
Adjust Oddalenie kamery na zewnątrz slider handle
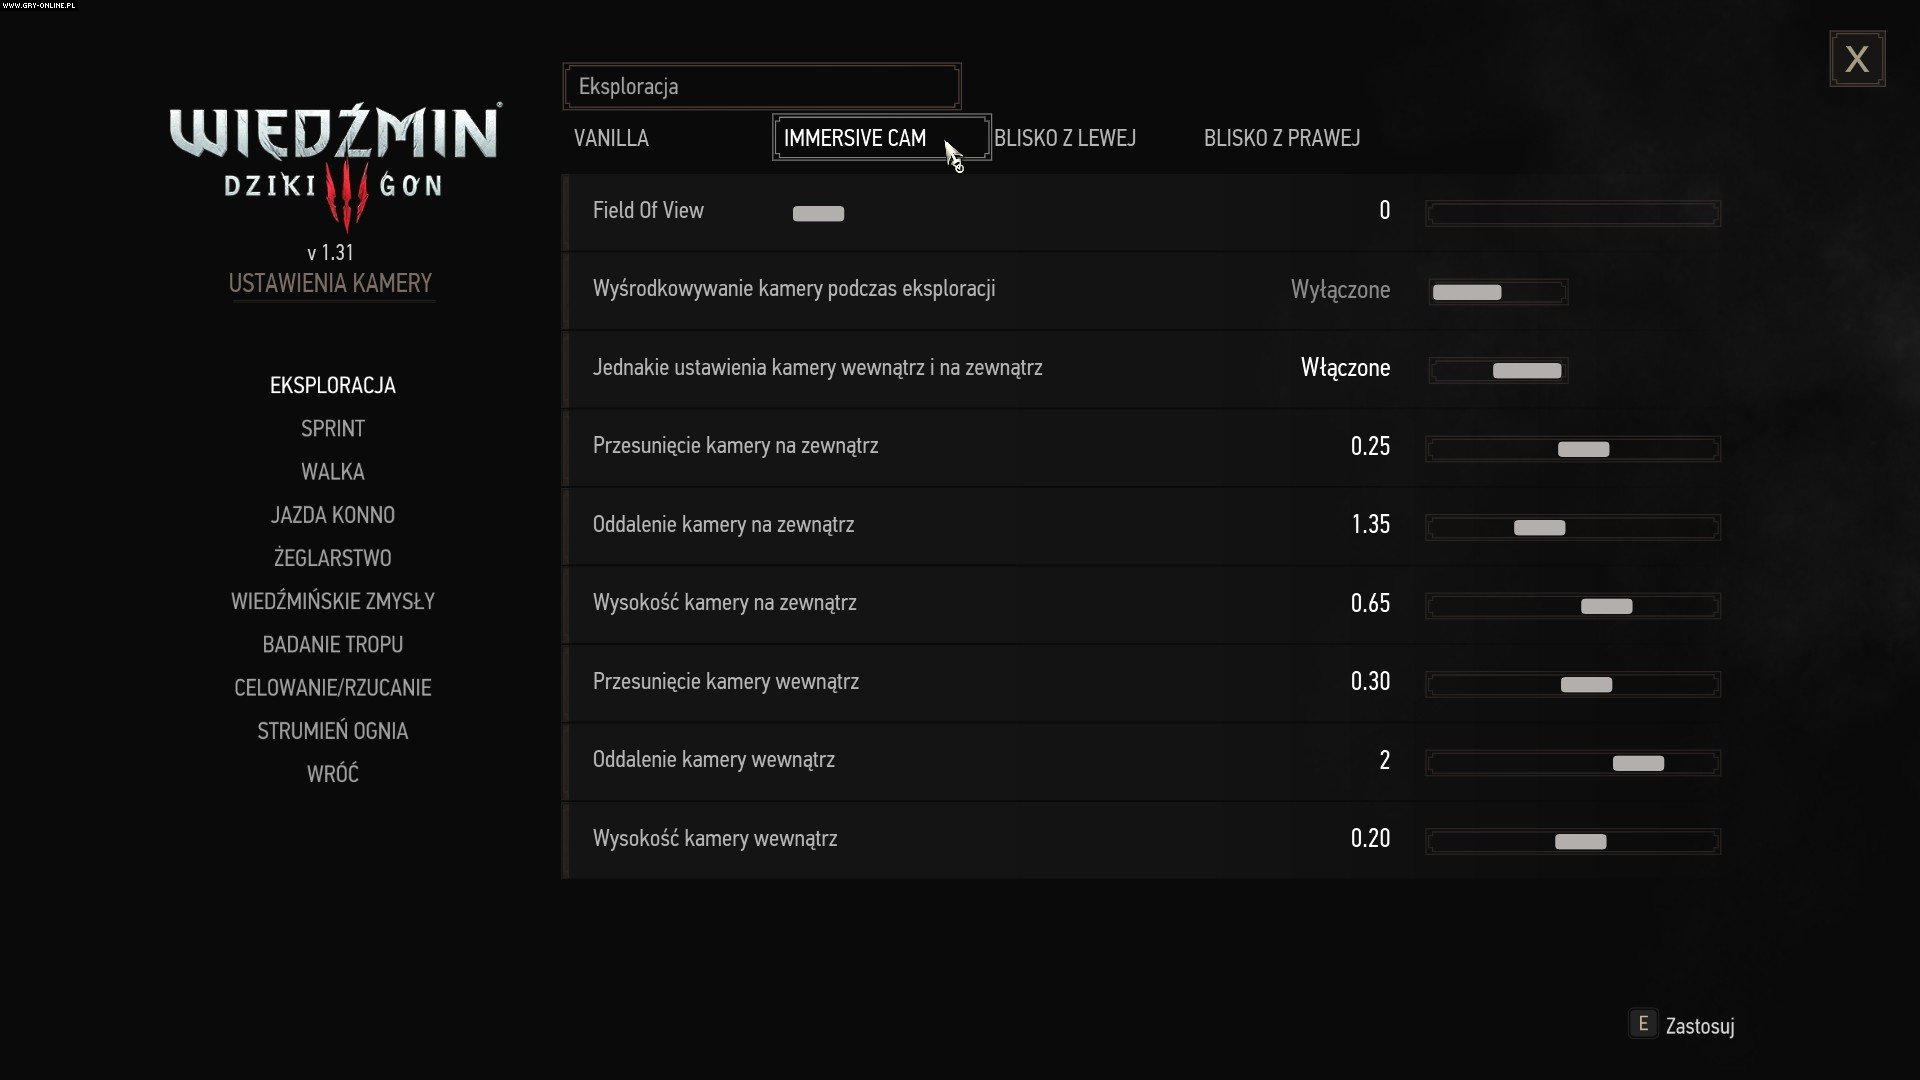(1539, 528)
